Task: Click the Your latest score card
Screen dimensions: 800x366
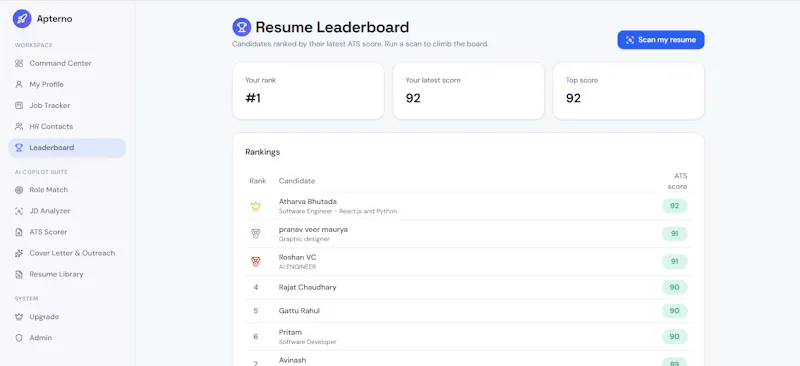Action: click(468, 91)
